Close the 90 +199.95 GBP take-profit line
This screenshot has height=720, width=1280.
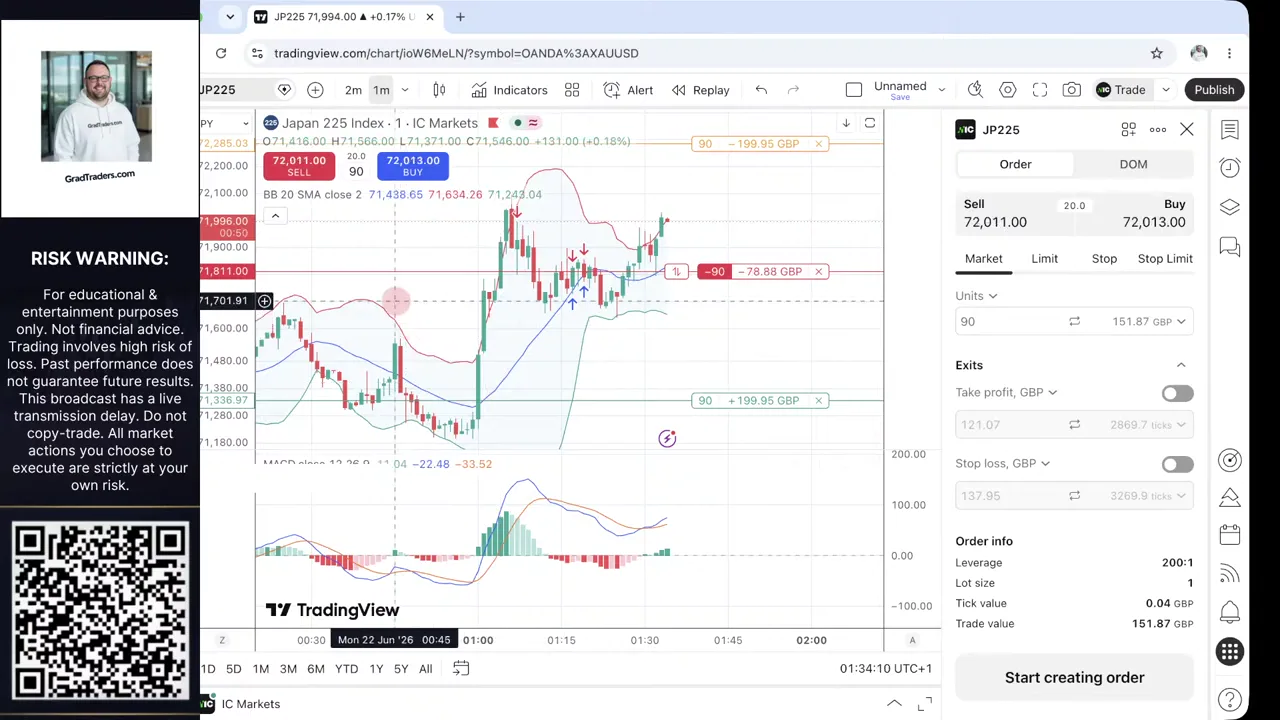coord(818,401)
